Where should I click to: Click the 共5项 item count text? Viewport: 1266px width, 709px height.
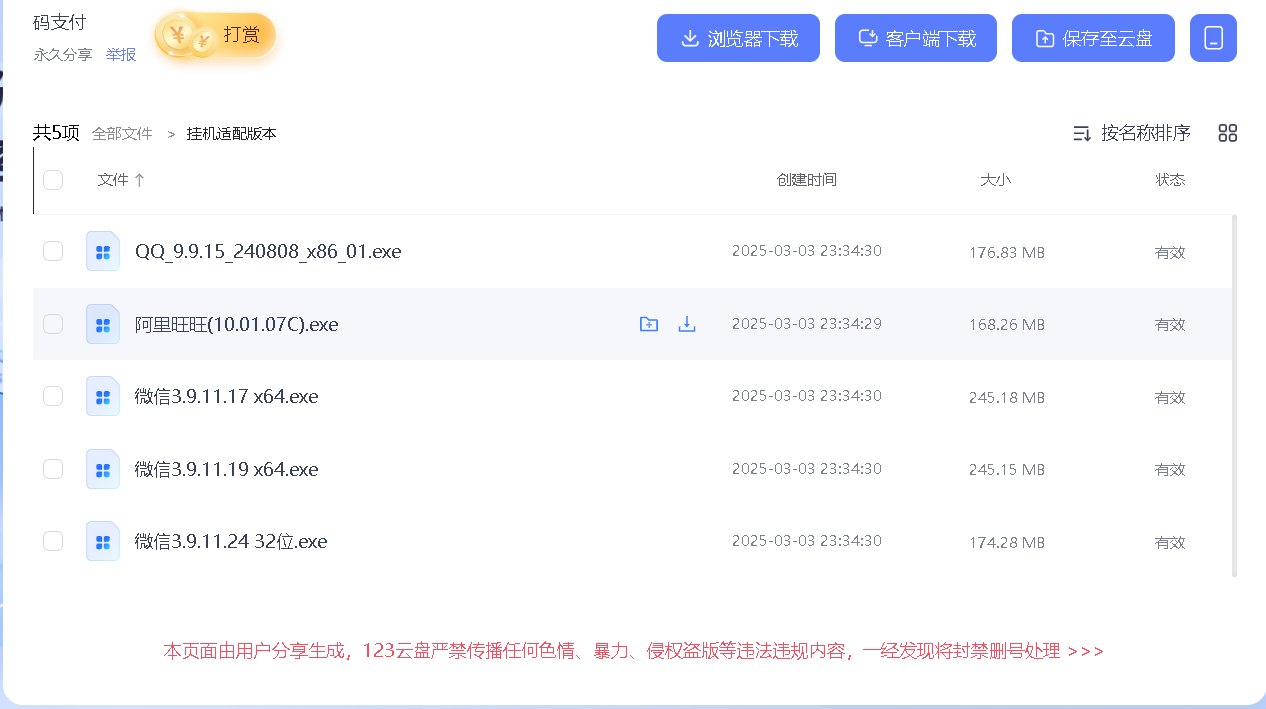pyautogui.click(x=56, y=133)
